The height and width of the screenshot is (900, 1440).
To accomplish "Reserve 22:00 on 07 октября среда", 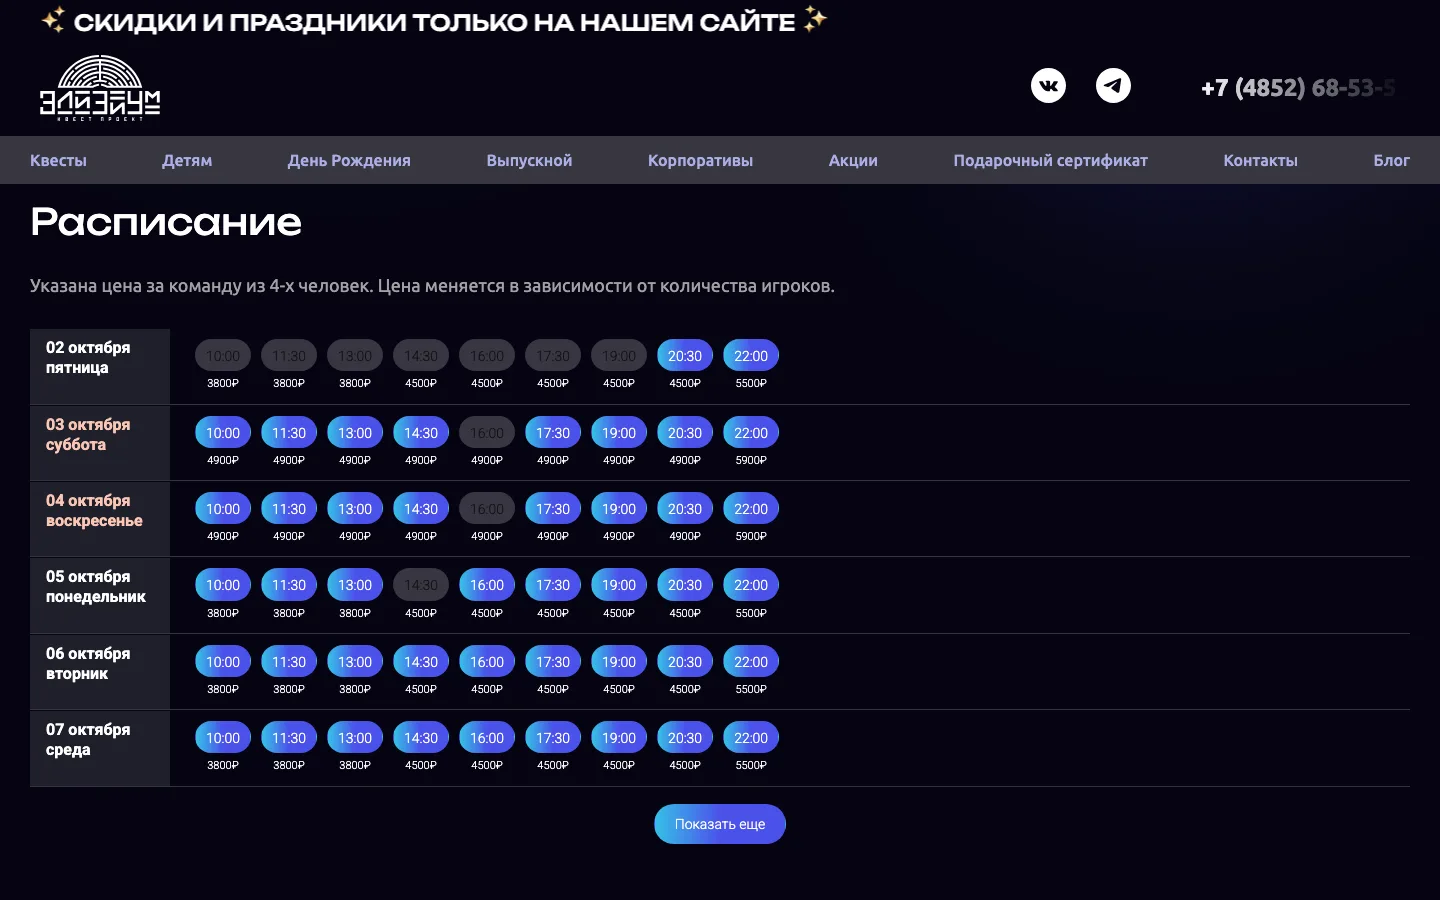I will pyautogui.click(x=751, y=738).
